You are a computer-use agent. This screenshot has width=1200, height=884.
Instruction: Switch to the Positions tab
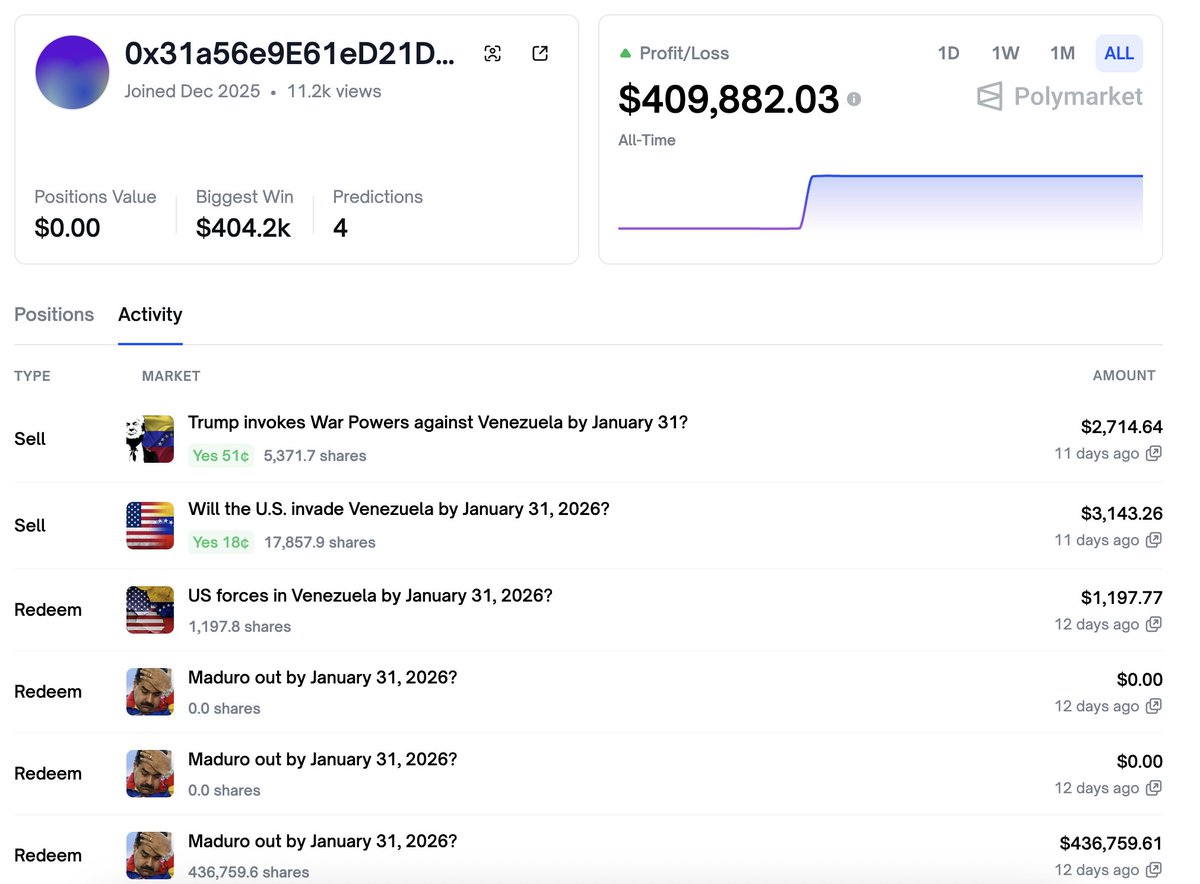[54, 314]
